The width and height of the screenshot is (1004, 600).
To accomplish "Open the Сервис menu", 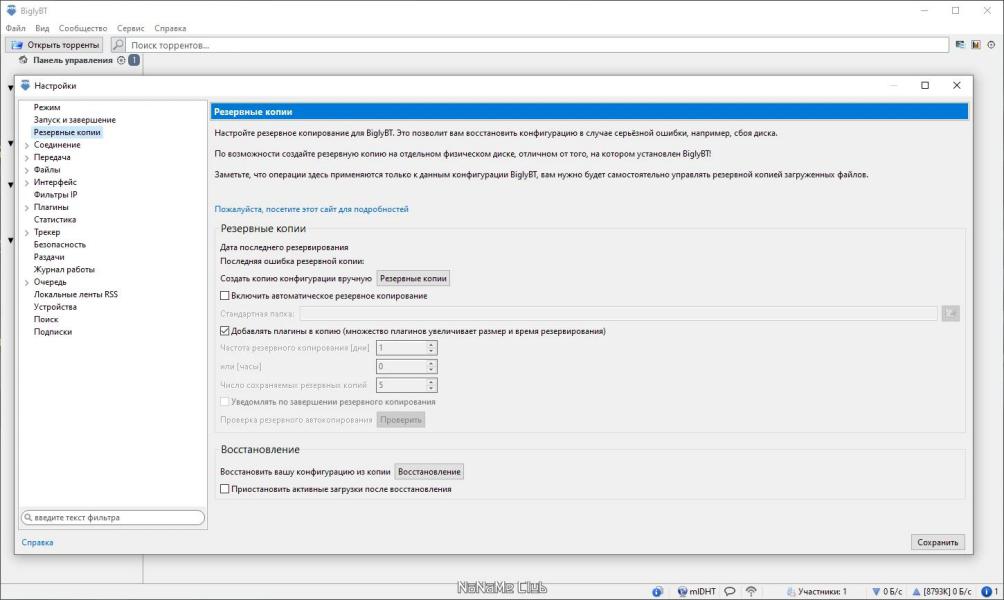I will pyautogui.click(x=131, y=28).
